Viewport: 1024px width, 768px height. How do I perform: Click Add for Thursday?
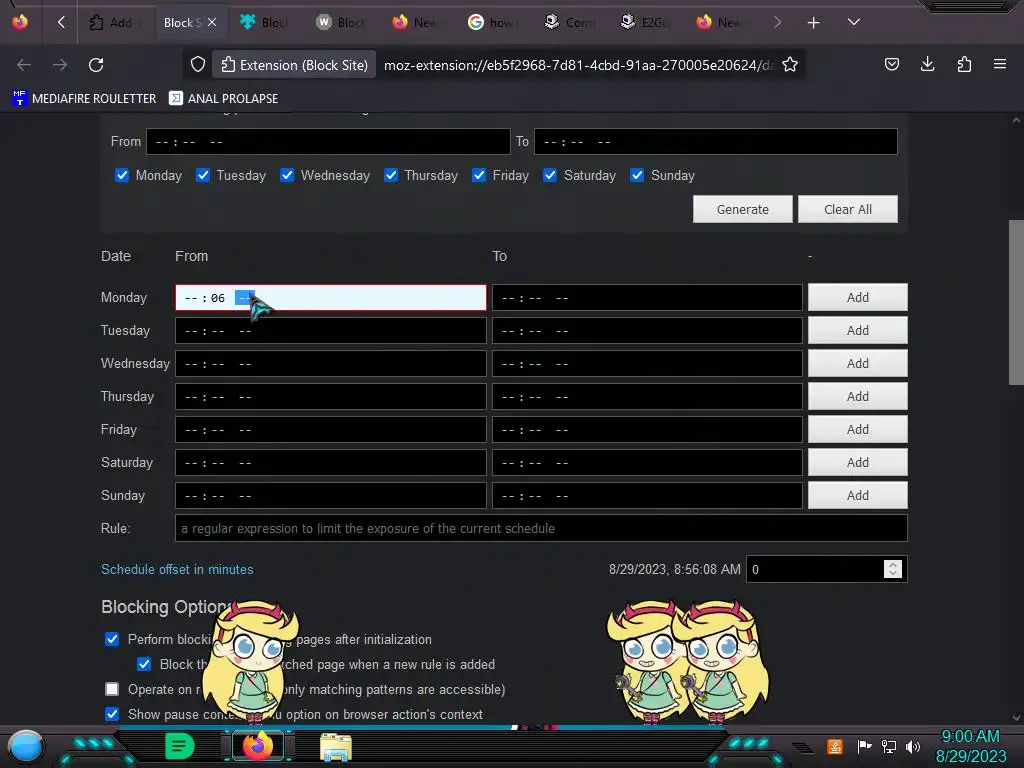(x=857, y=396)
